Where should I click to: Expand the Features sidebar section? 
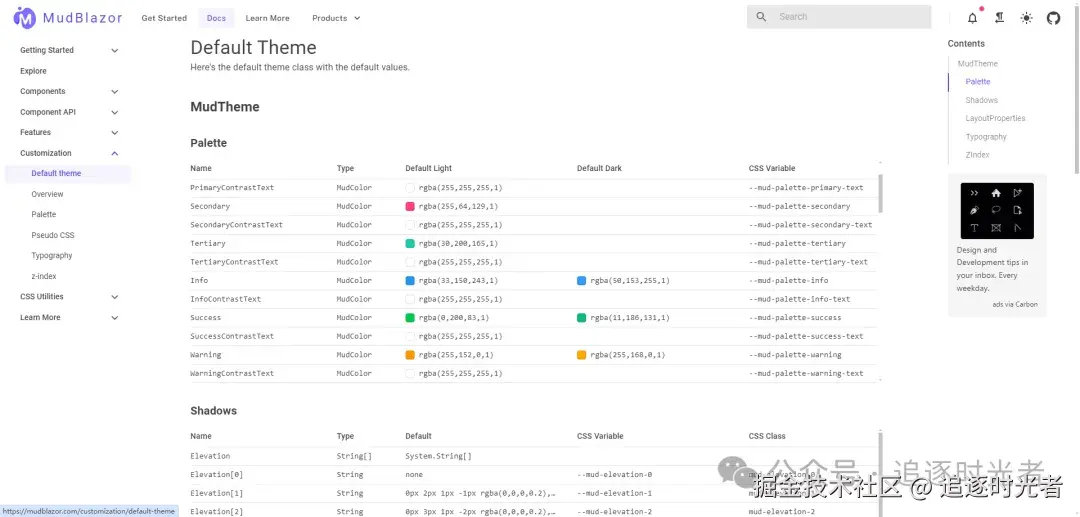(69, 132)
